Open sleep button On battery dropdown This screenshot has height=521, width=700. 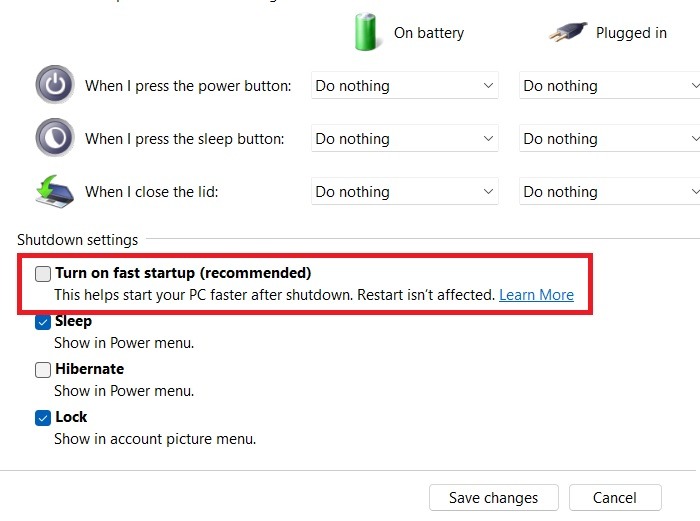pos(404,138)
